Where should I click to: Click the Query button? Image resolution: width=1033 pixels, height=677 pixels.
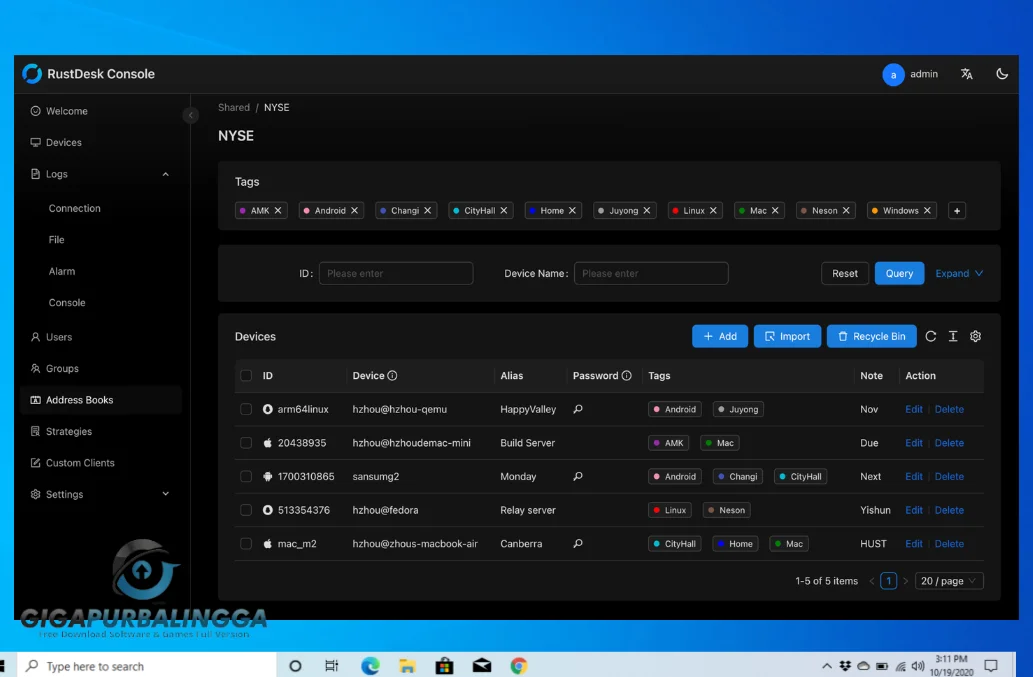(x=899, y=273)
